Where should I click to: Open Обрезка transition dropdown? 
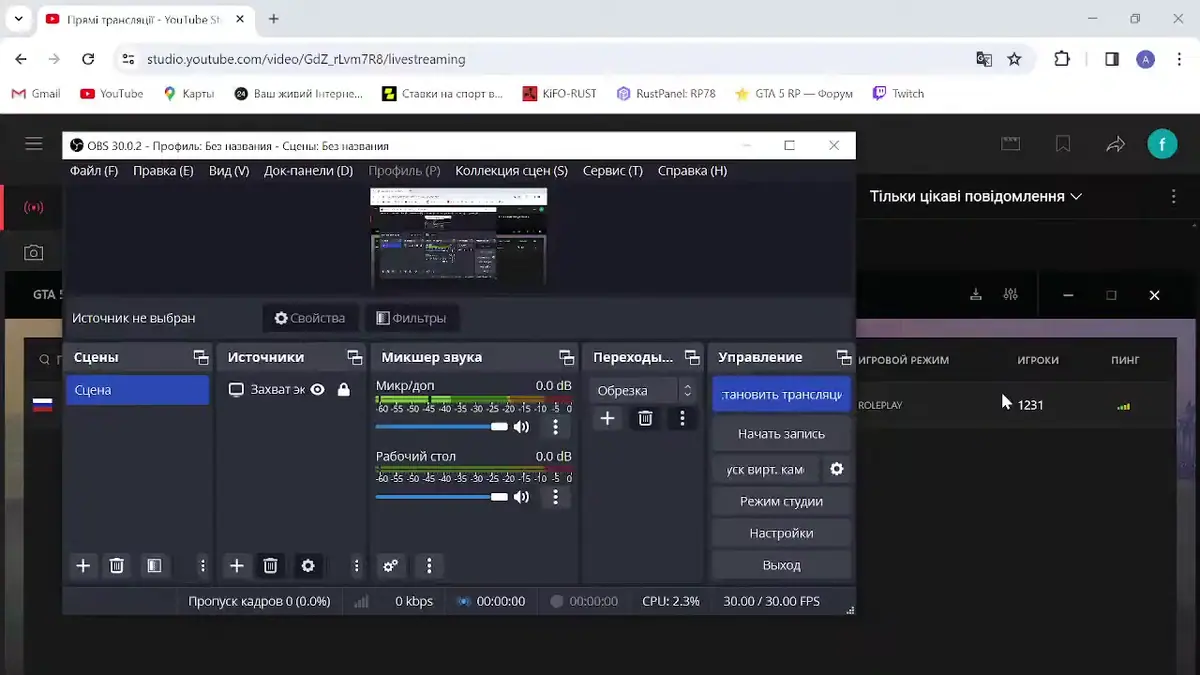644,390
